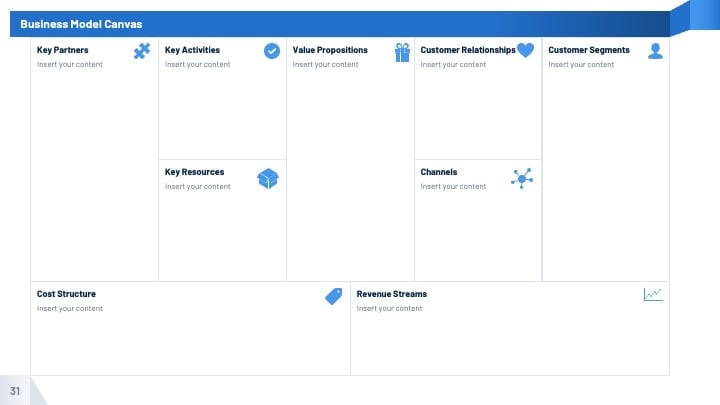Click the puzzle piece icon in Key Partners

(142, 51)
